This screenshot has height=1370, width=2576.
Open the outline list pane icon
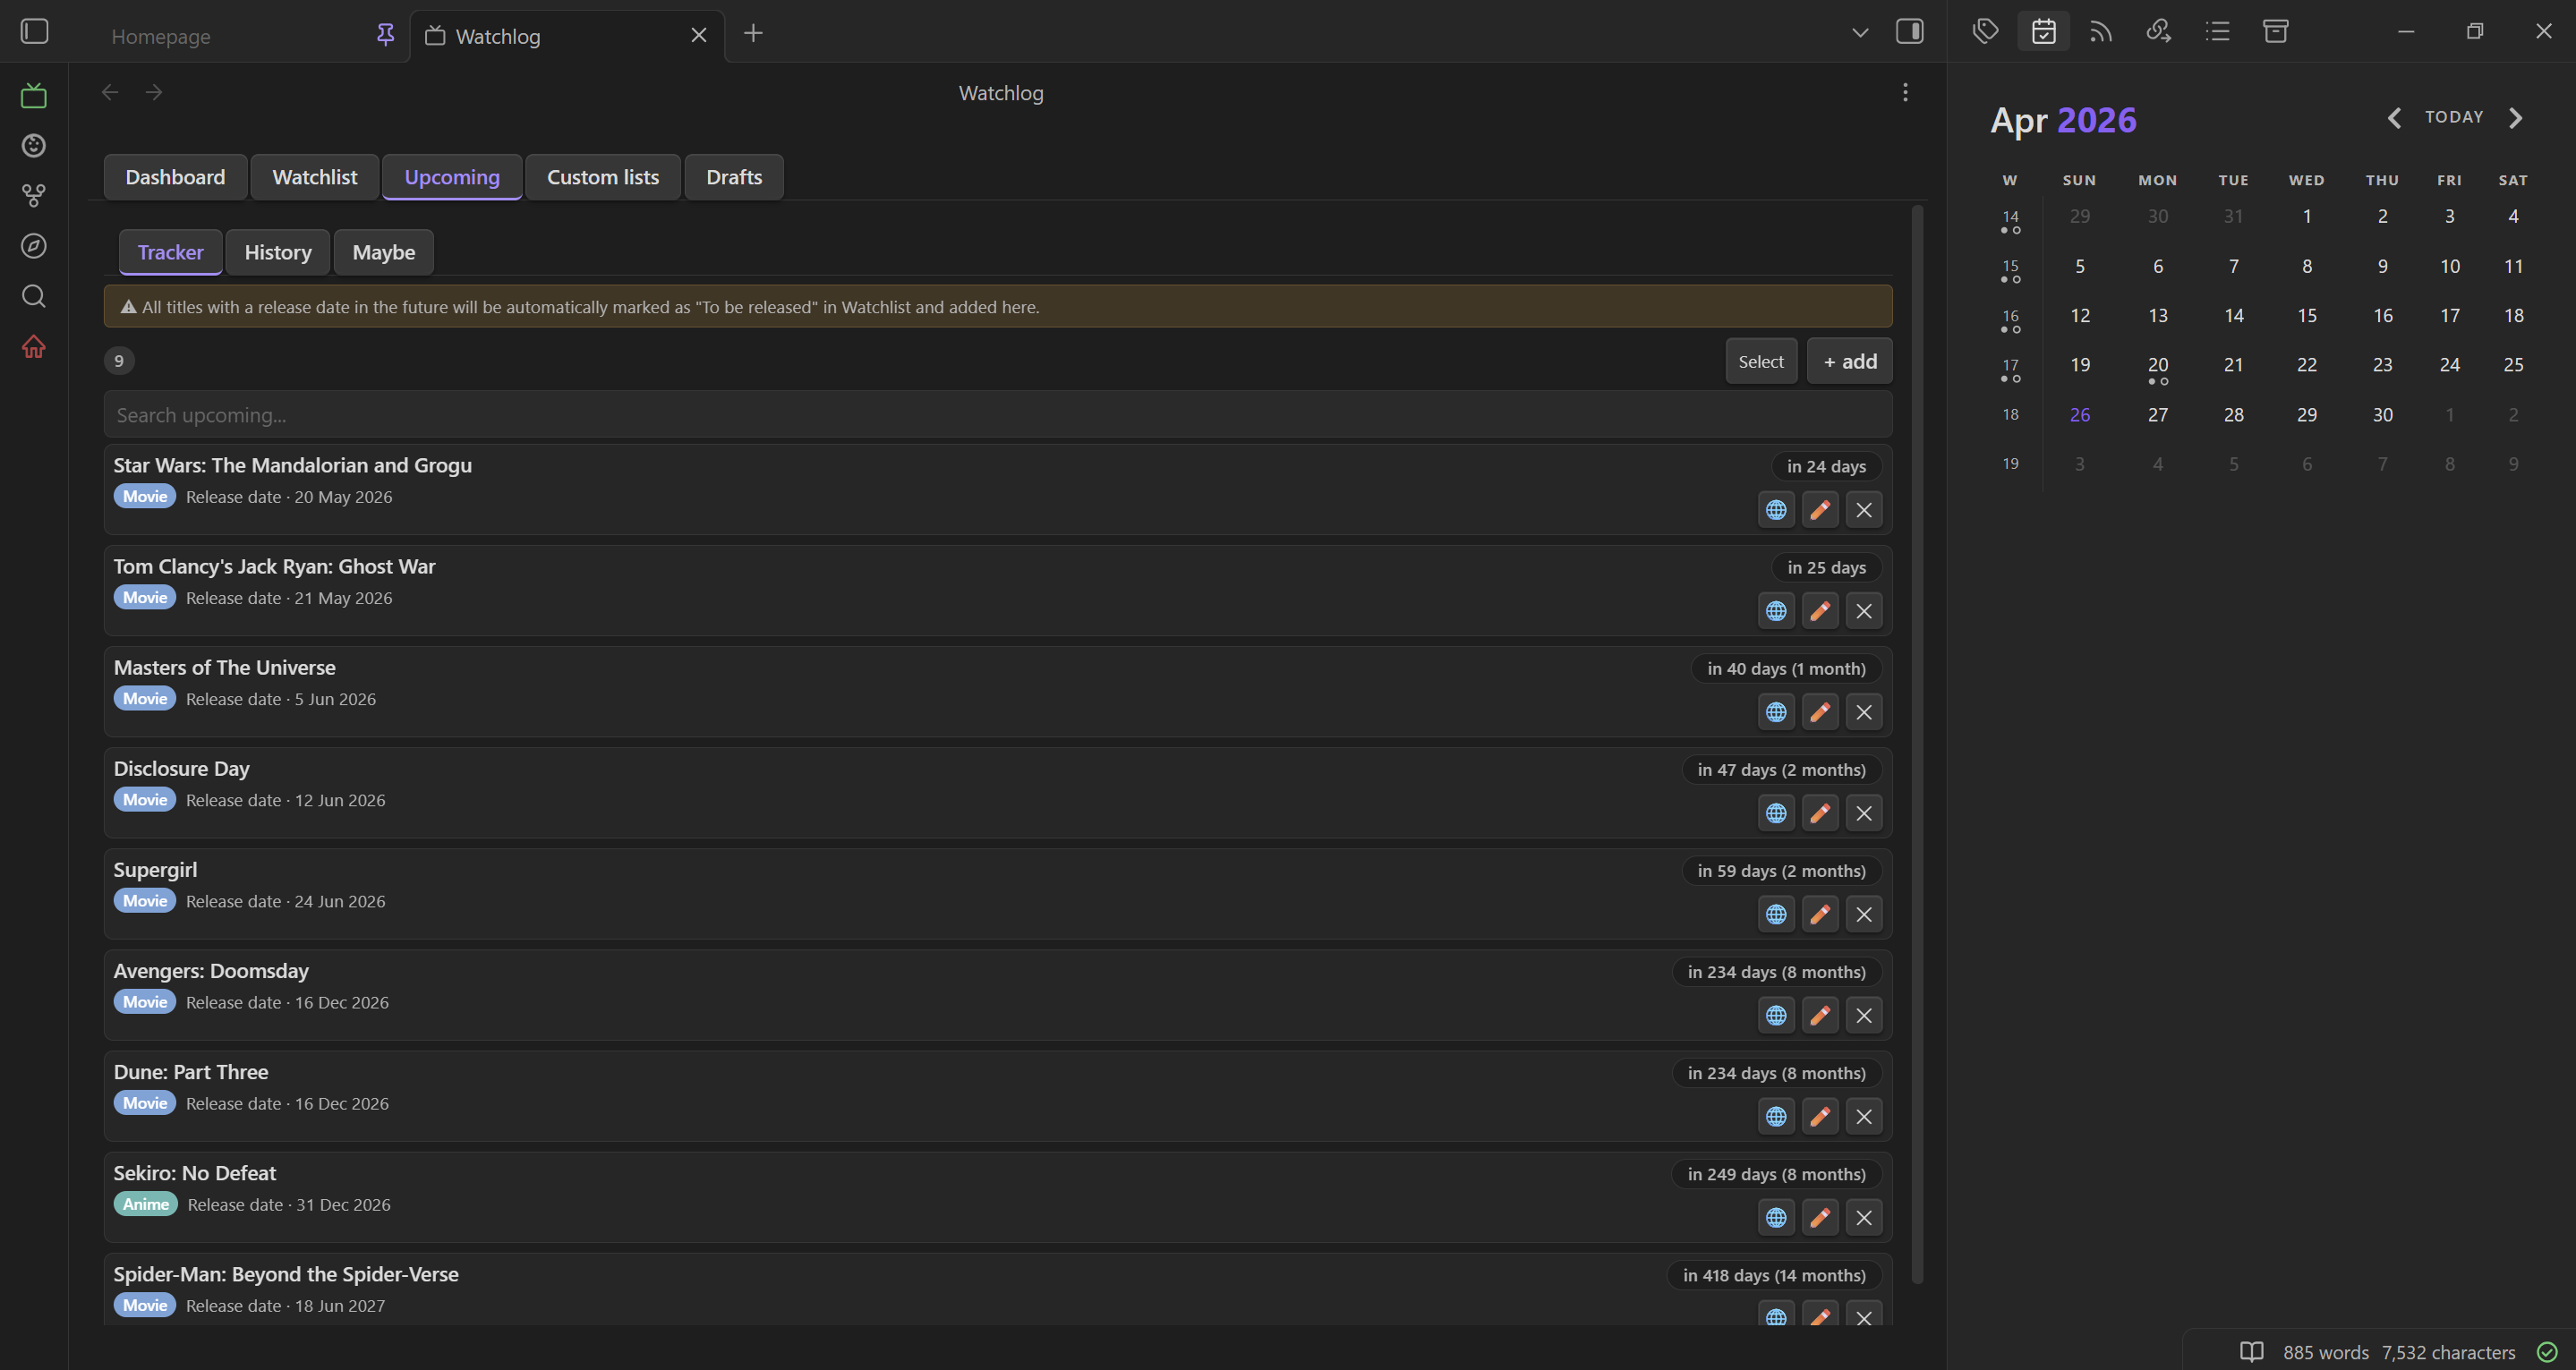coord(2217,32)
